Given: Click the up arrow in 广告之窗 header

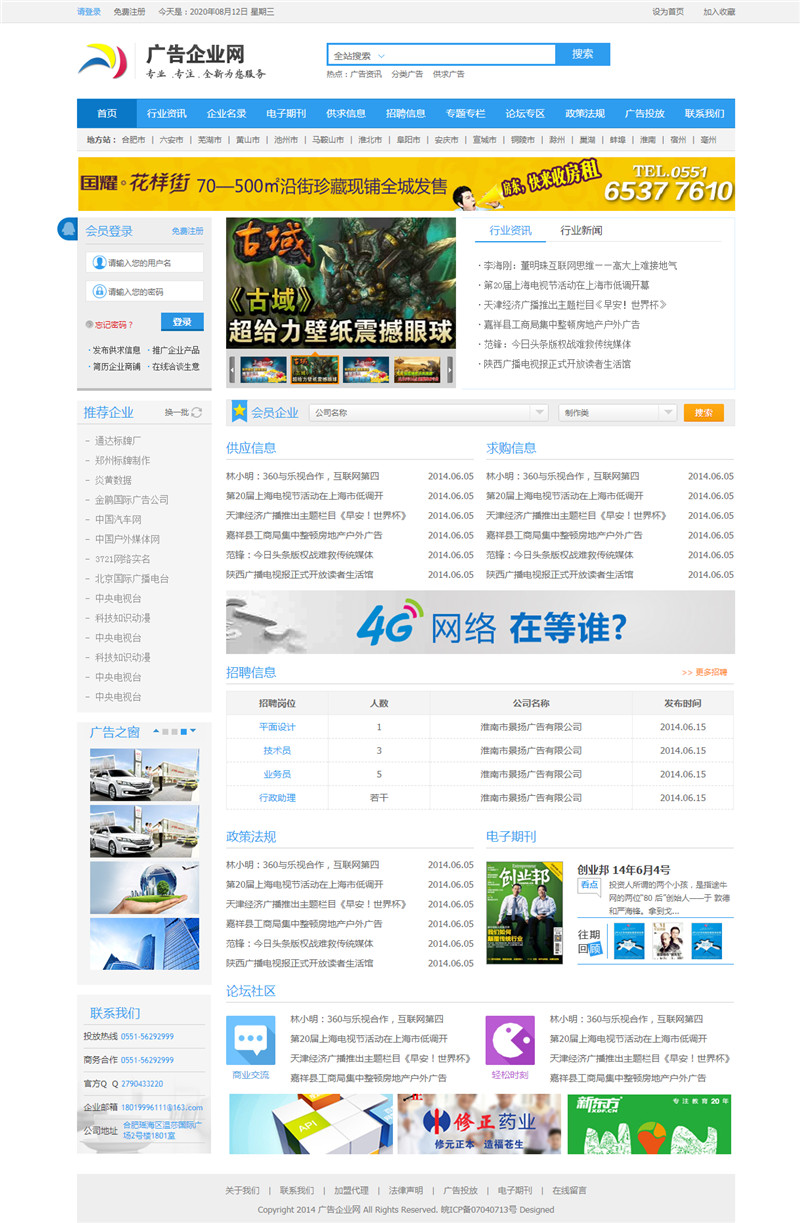Looking at the screenshot, I should click(x=154, y=731).
